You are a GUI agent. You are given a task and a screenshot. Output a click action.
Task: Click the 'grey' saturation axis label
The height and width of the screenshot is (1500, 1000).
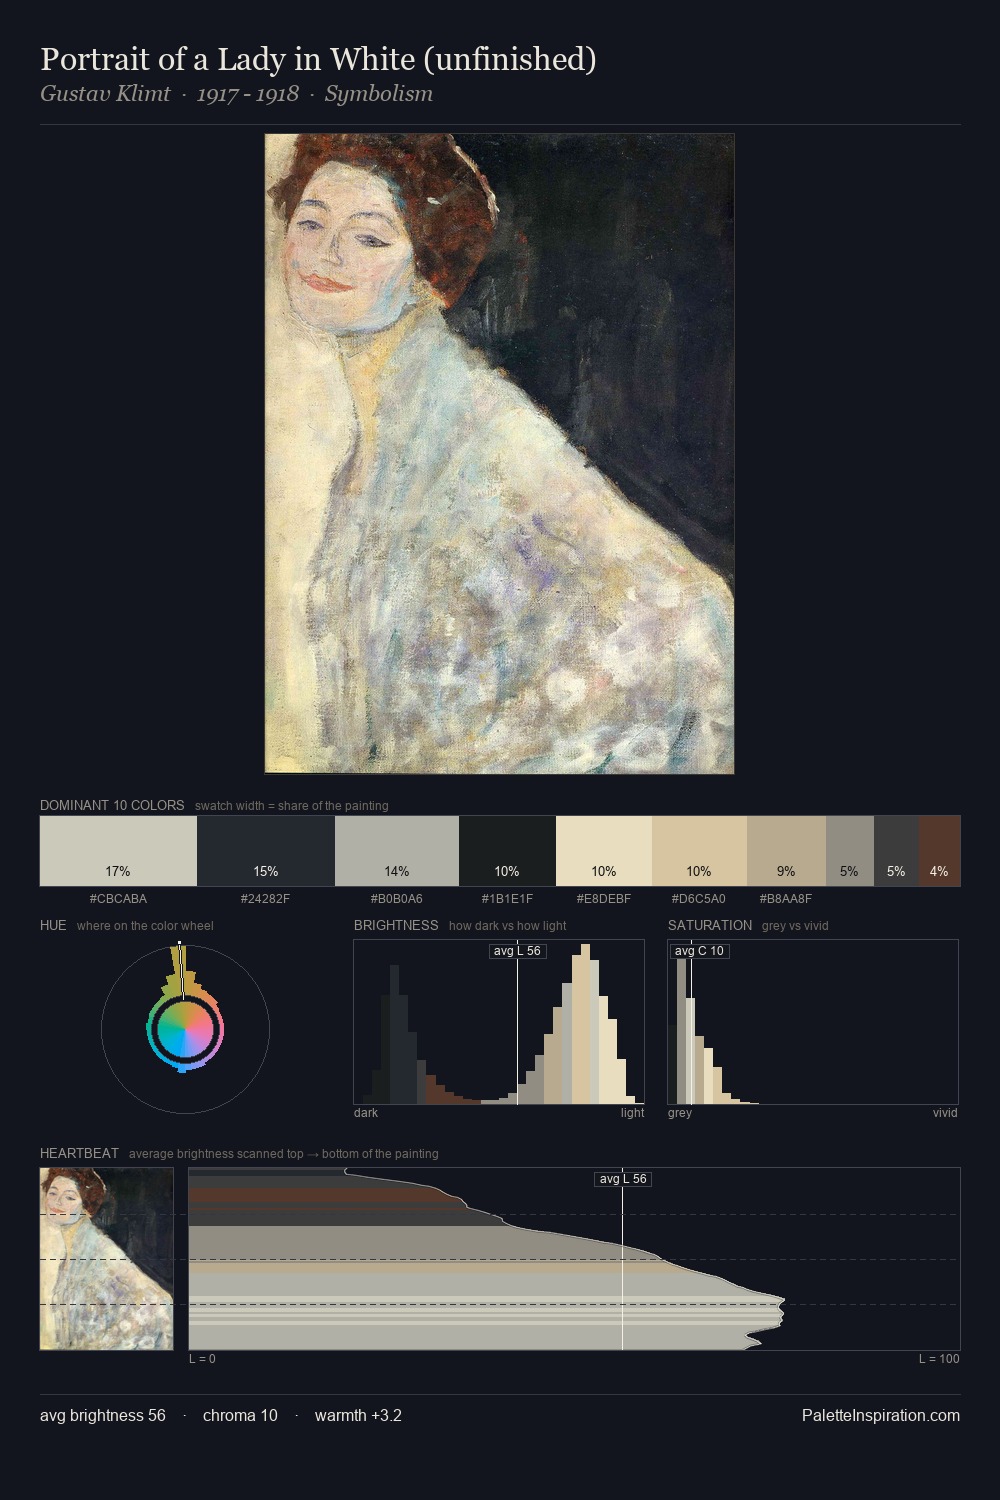tap(680, 1113)
